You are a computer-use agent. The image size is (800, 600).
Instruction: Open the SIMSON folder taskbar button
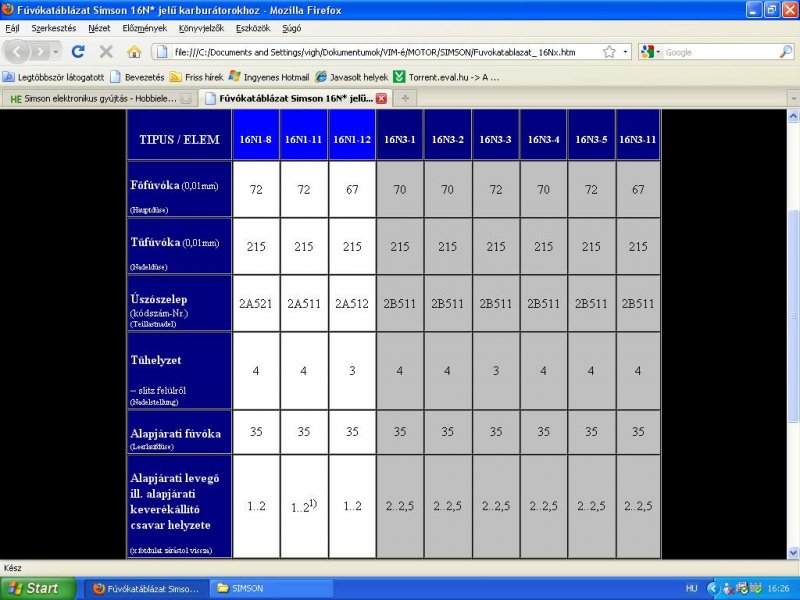(272, 588)
